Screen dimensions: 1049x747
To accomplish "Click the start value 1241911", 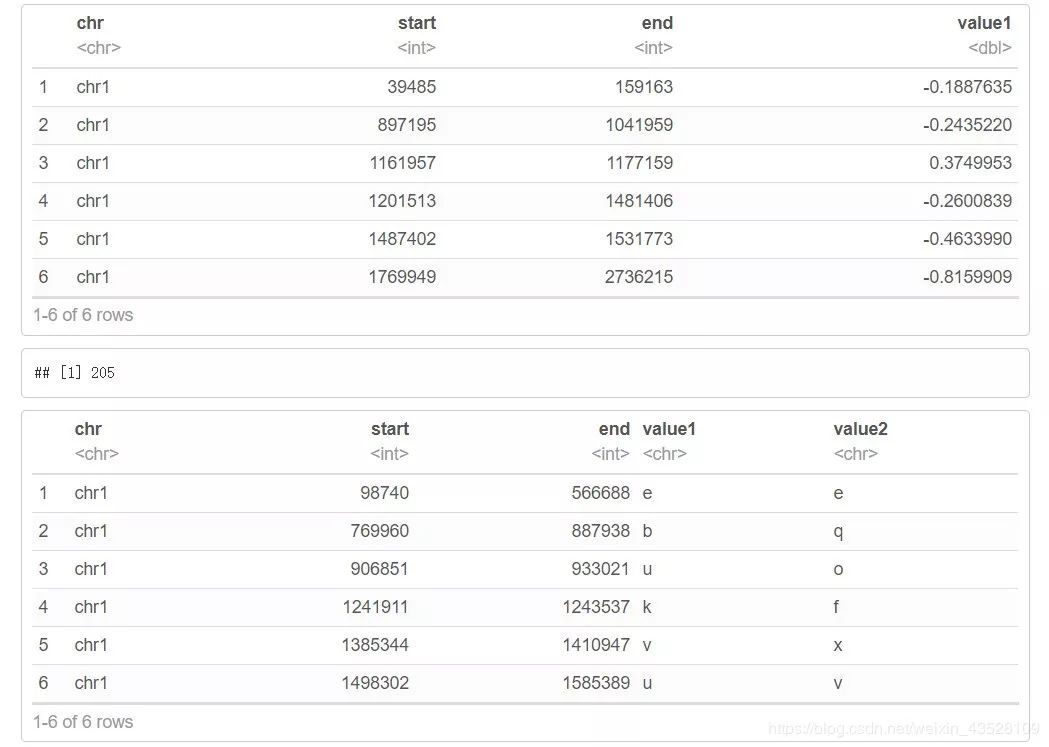I will coord(375,607).
